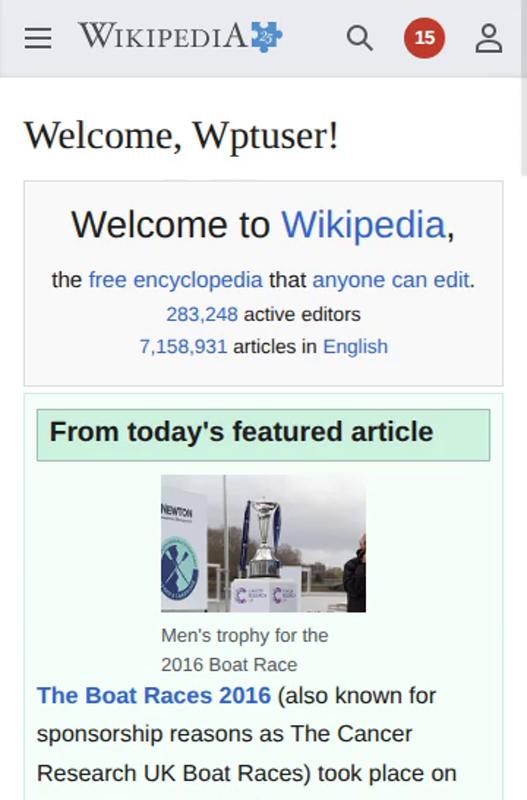Click the trophy image caption text
Screen dimensions: 527x800
[244, 650]
